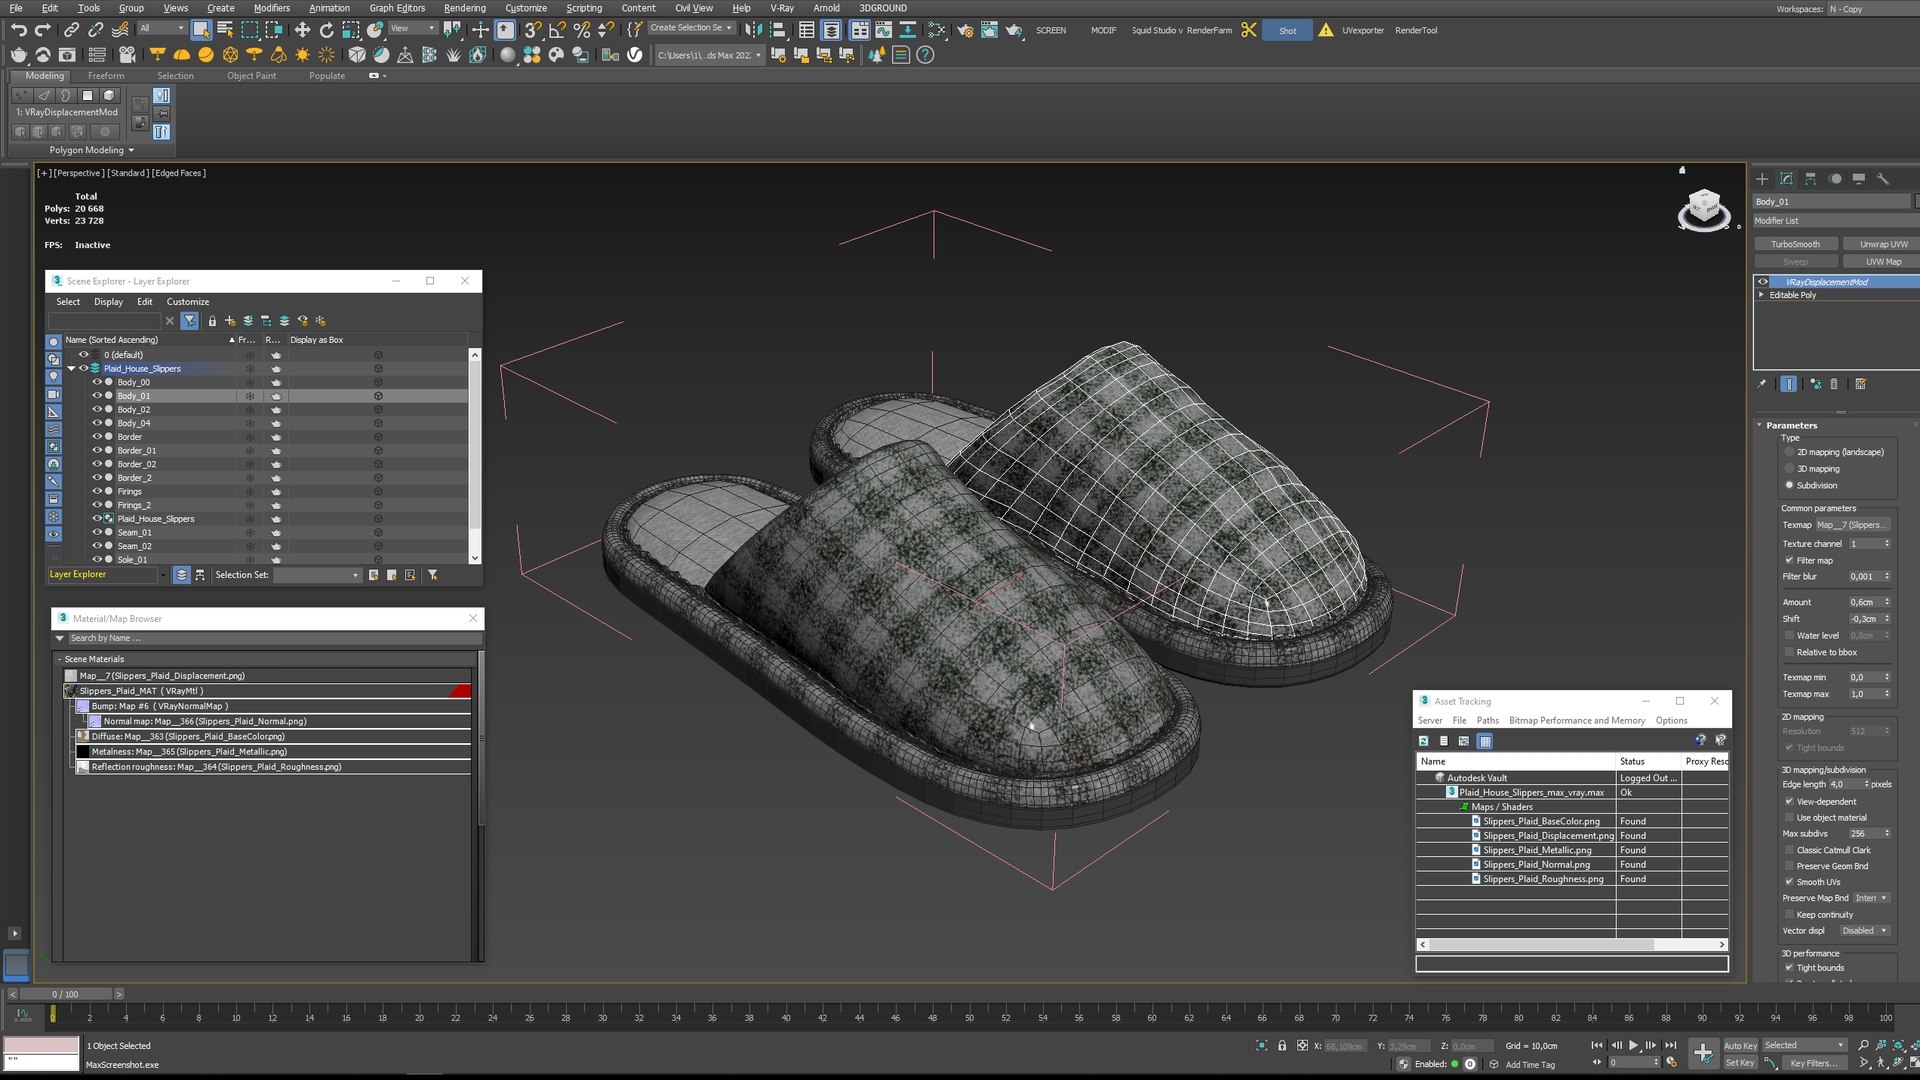Click the ViewCube in the viewport
The image size is (1920, 1080).
(1703, 210)
